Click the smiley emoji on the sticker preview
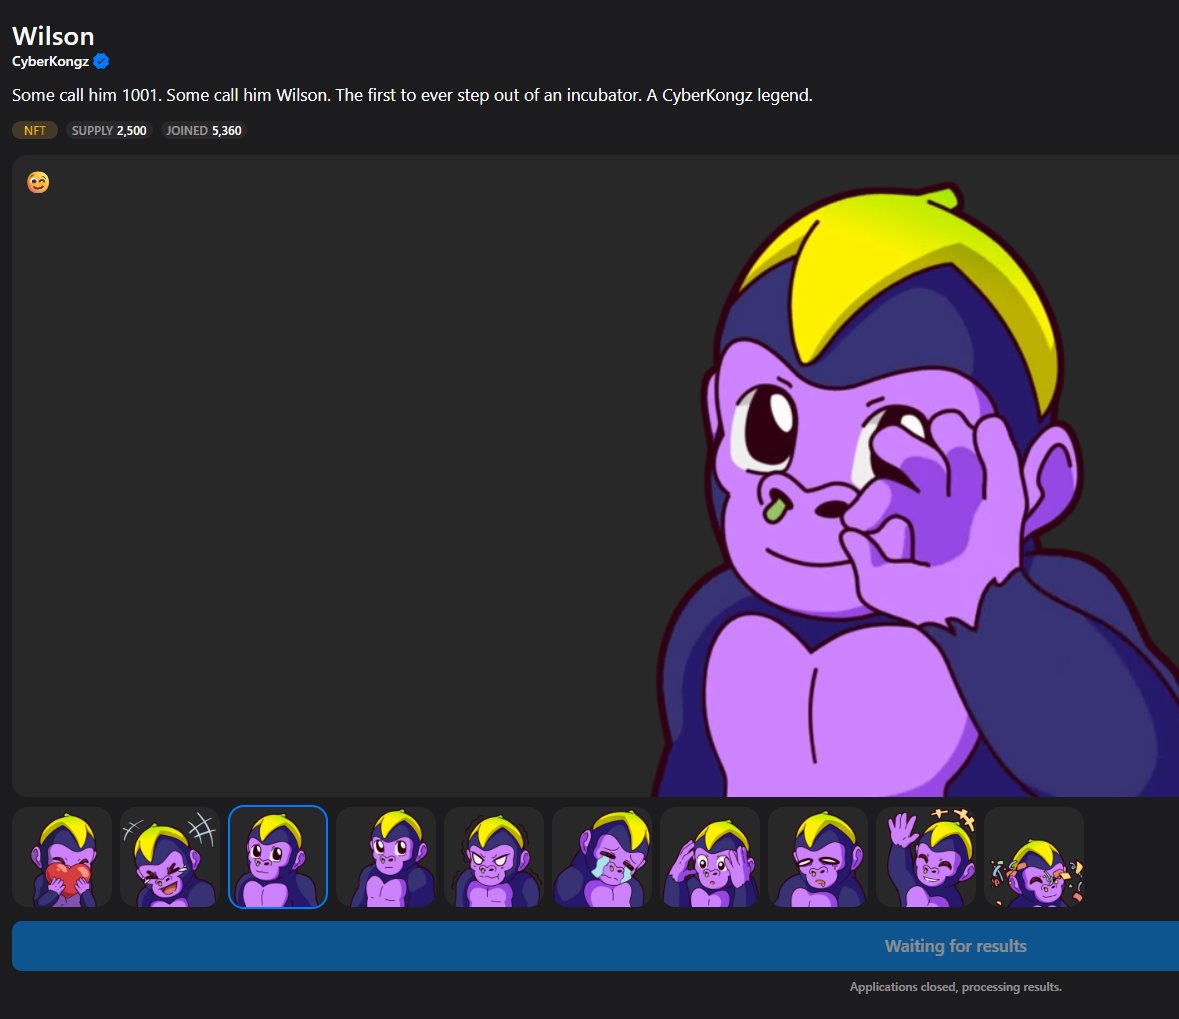This screenshot has width=1179, height=1019. [38, 182]
